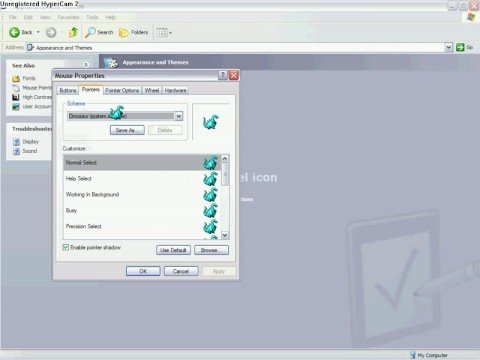Click the Mouse Properties help question icon
Image resolution: width=480 pixels, height=360 pixels.
pos(223,75)
